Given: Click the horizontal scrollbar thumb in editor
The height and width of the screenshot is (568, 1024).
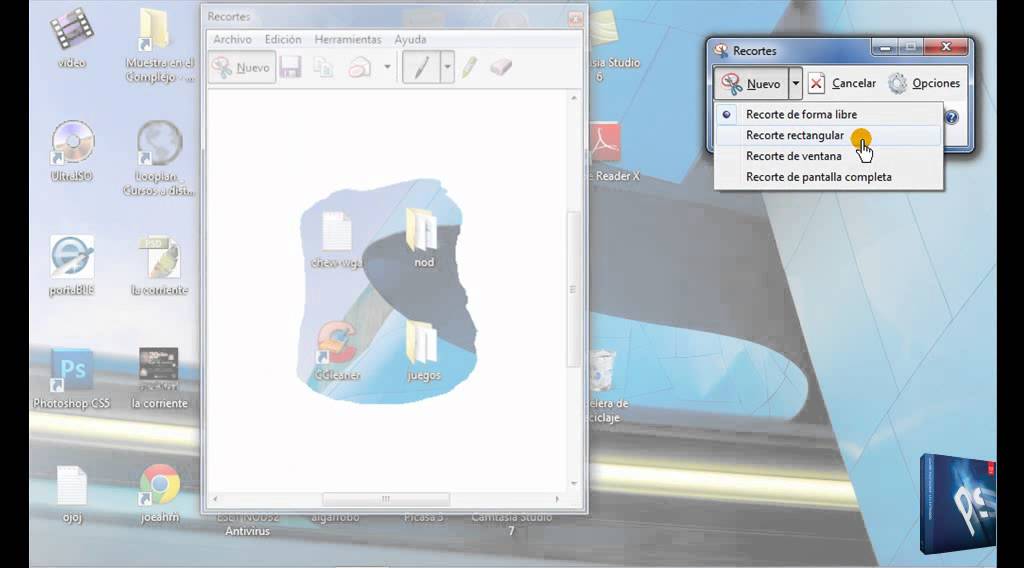Looking at the screenshot, I should tap(386, 499).
